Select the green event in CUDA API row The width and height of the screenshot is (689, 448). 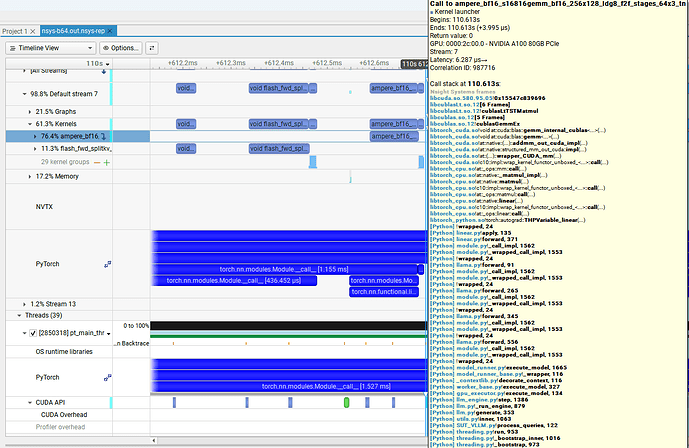[x=346, y=402]
